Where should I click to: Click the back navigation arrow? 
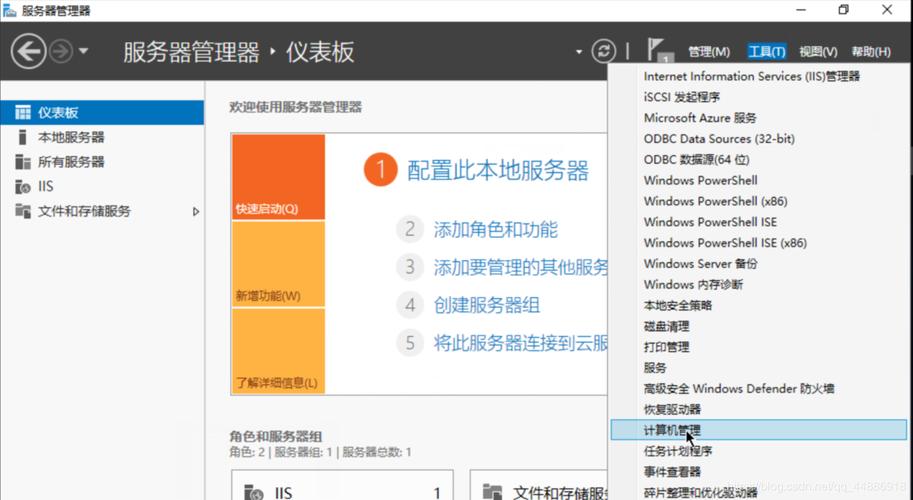(x=28, y=52)
